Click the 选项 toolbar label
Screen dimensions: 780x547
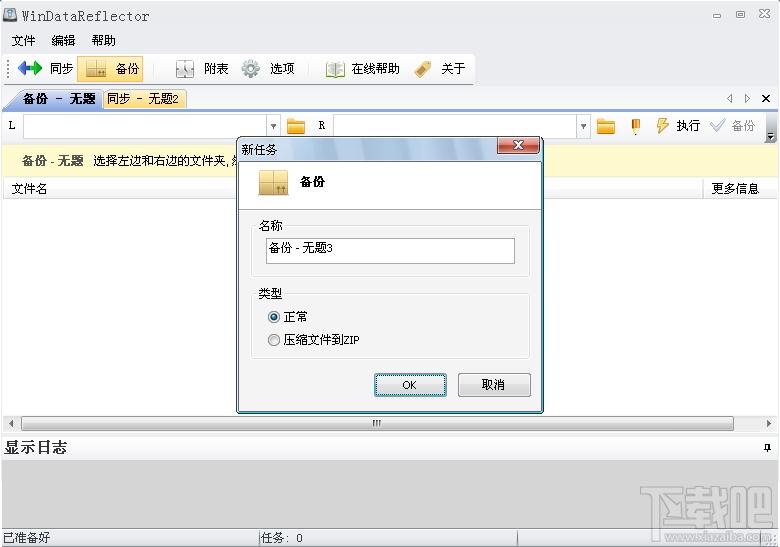click(283, 69)
